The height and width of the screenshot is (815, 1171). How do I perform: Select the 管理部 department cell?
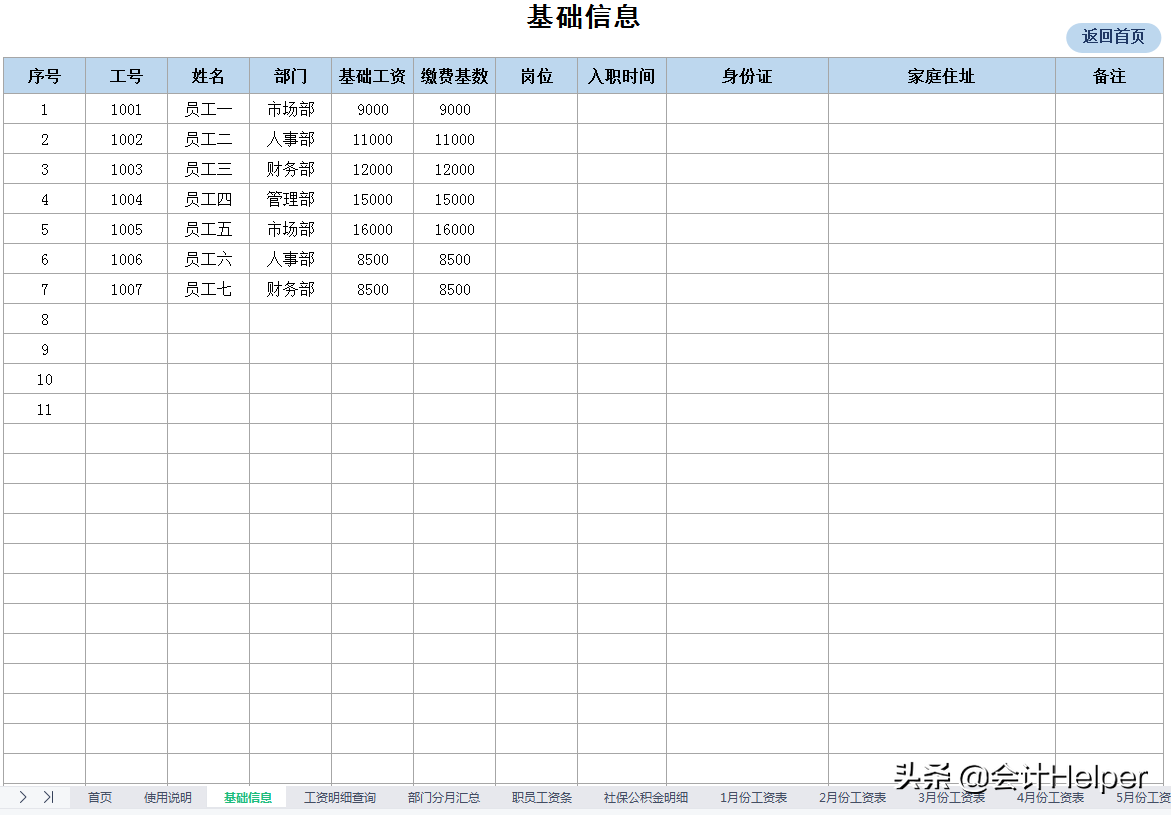pos(291,199)
